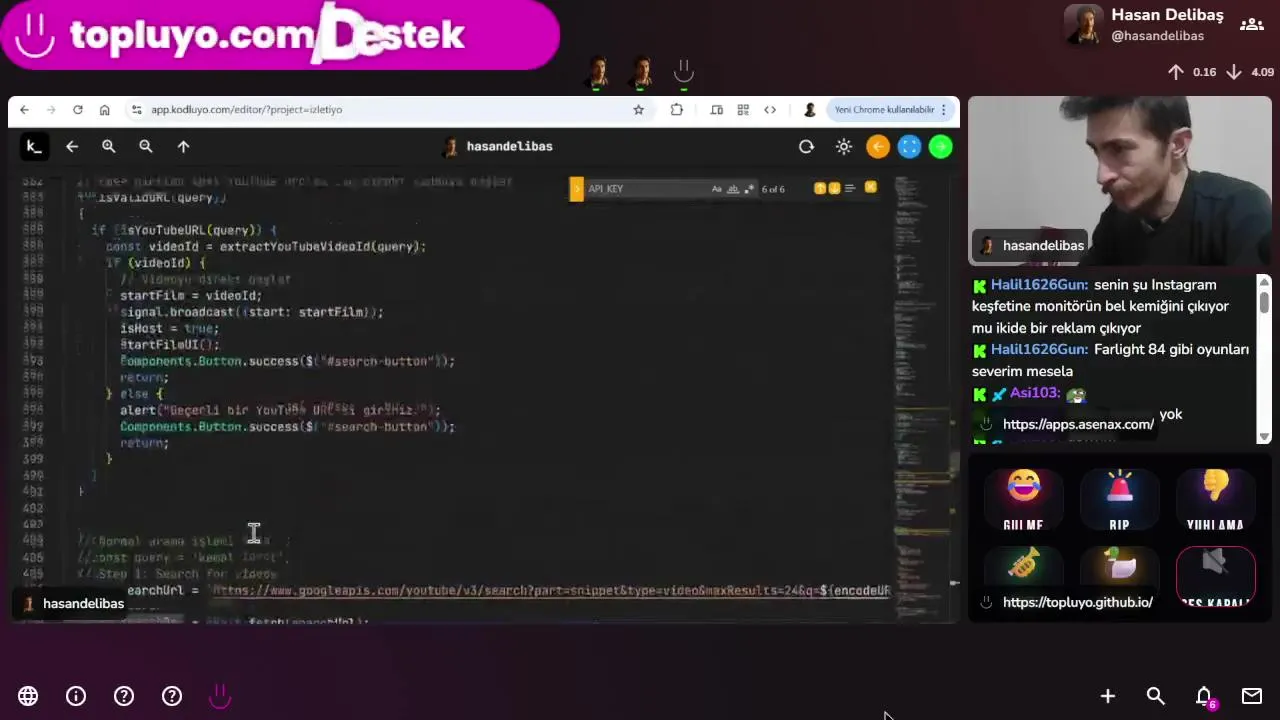Click the green forward circle button
This screenshot has width=1280, height=720.
[940, 147]
